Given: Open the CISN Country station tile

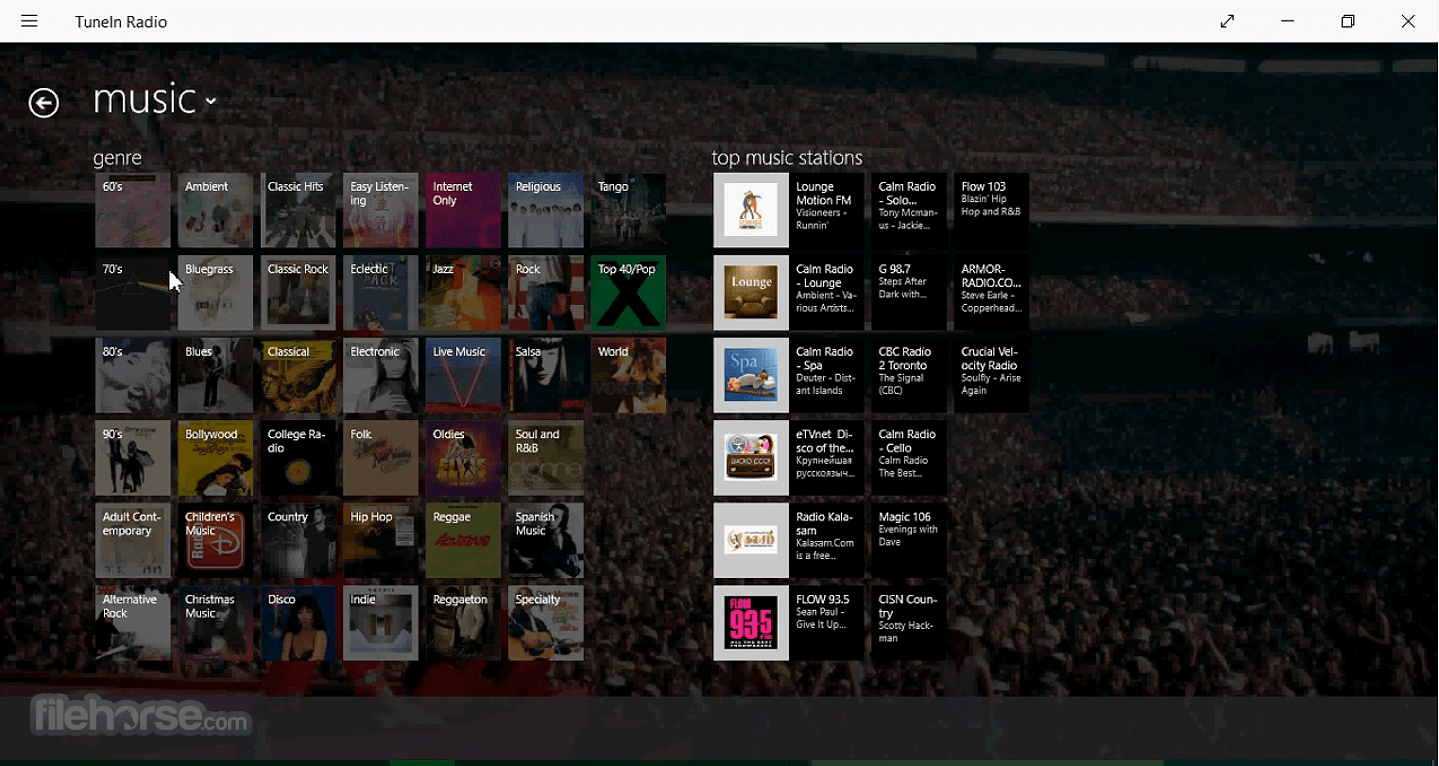Looking at the screenshot, I should tap(909, 623).
